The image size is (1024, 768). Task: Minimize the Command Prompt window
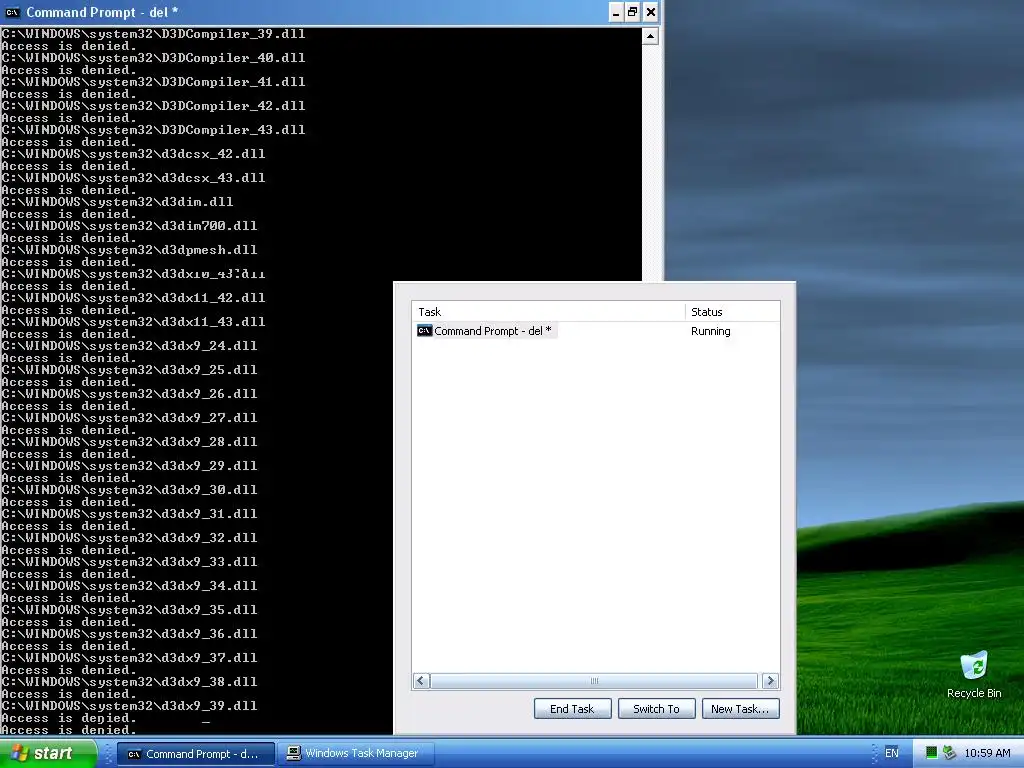(616, 12)
